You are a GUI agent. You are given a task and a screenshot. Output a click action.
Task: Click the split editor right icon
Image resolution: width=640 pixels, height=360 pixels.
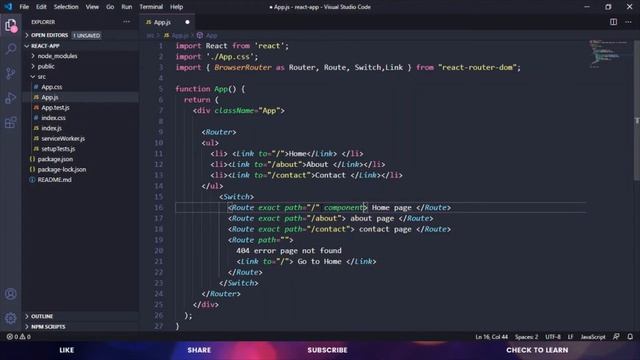click(613, 22)
